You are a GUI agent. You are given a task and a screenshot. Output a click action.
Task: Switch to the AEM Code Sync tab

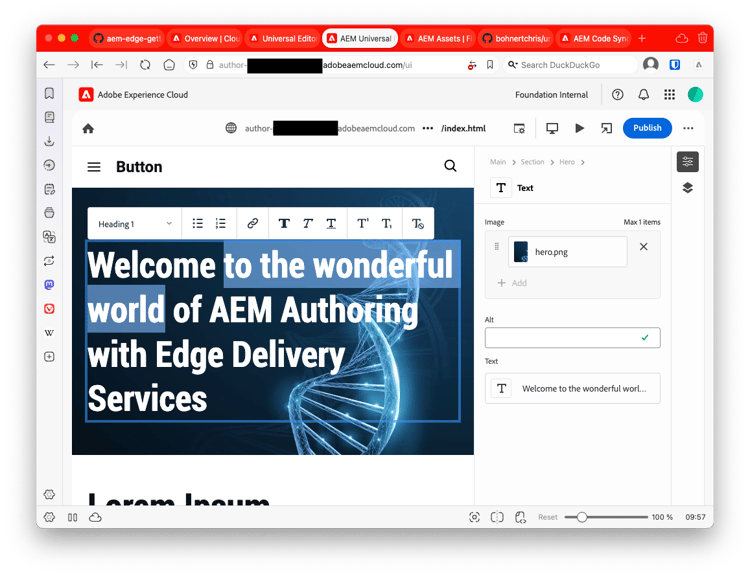594,38
